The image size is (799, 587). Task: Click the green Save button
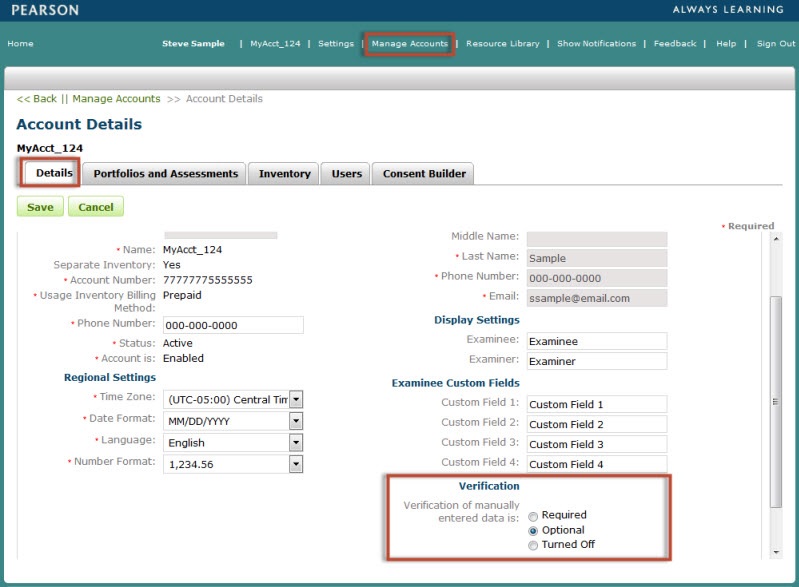[40, 207]
